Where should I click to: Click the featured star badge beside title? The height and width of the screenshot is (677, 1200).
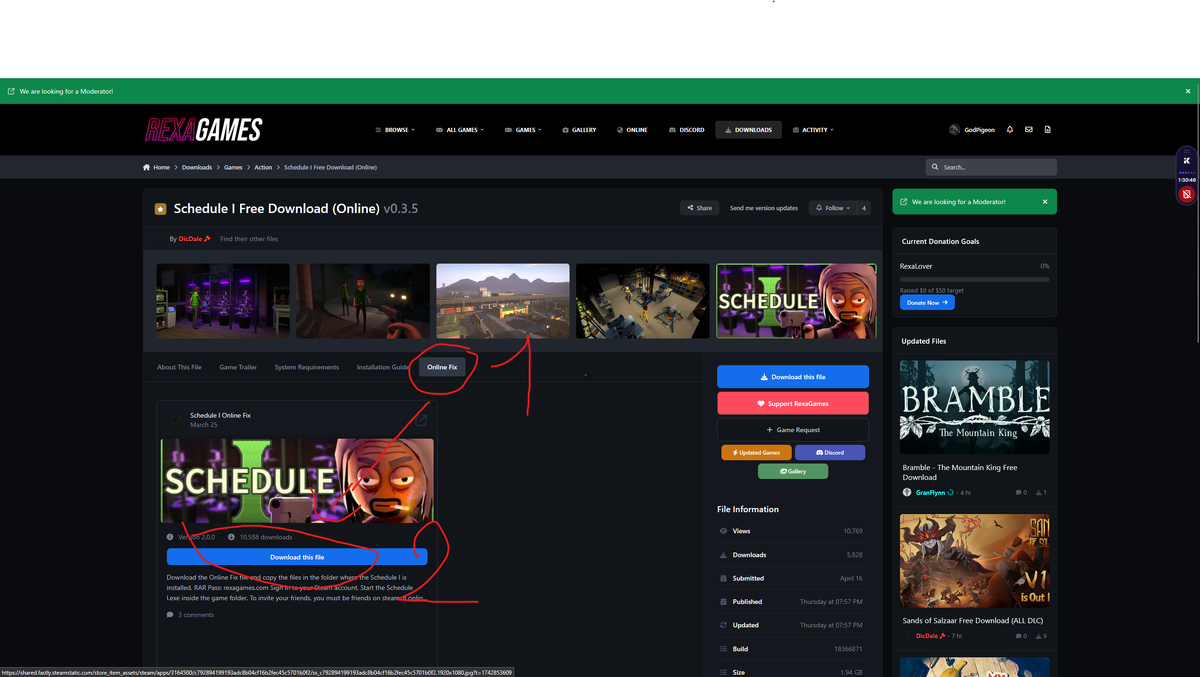[x=160, y=209]
